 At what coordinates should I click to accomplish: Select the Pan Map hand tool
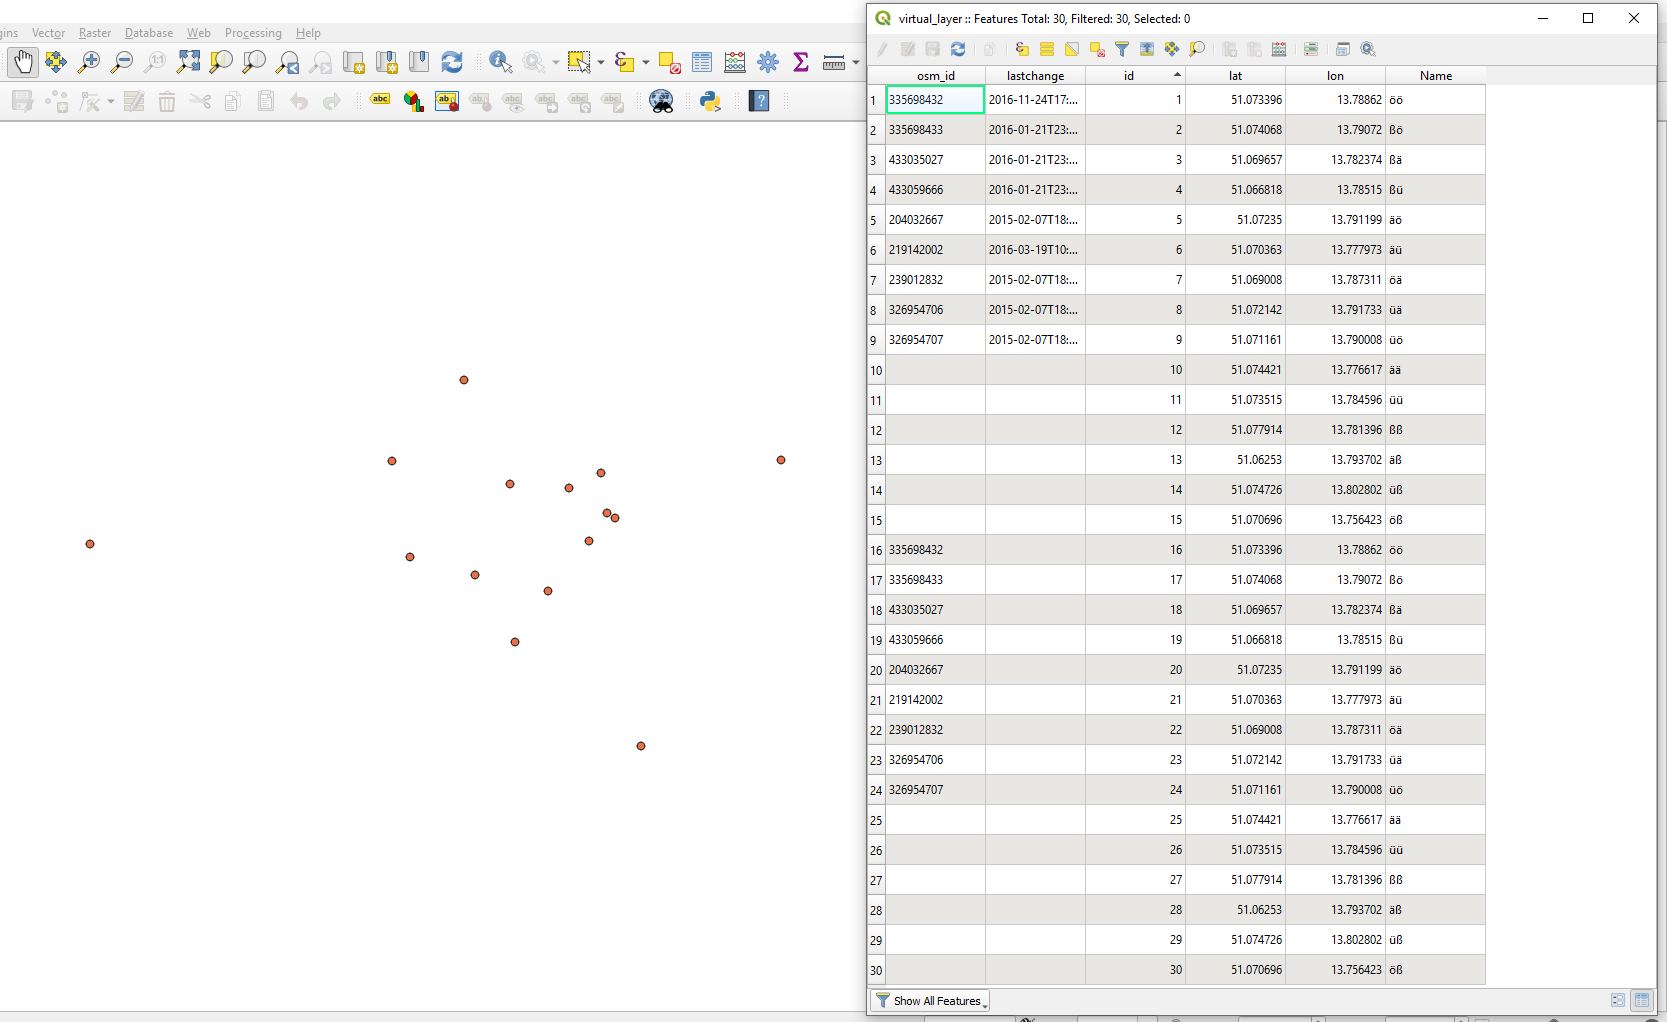point(23,62)
